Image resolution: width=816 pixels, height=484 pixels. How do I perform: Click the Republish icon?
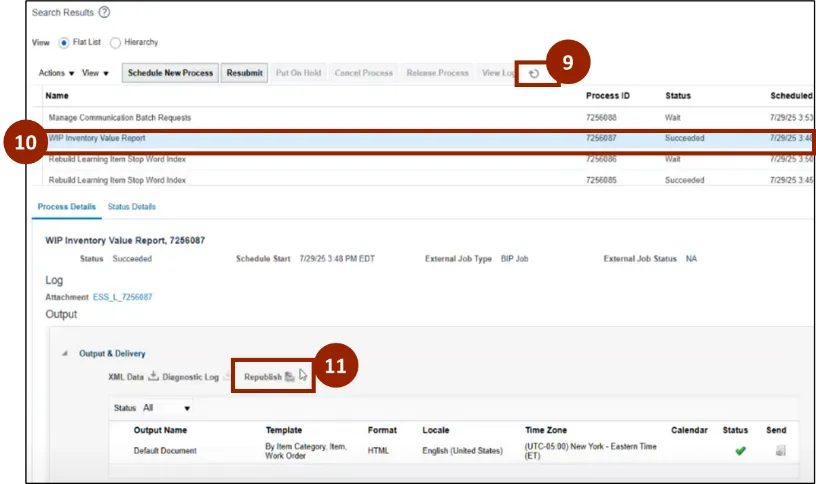point(289,377)
